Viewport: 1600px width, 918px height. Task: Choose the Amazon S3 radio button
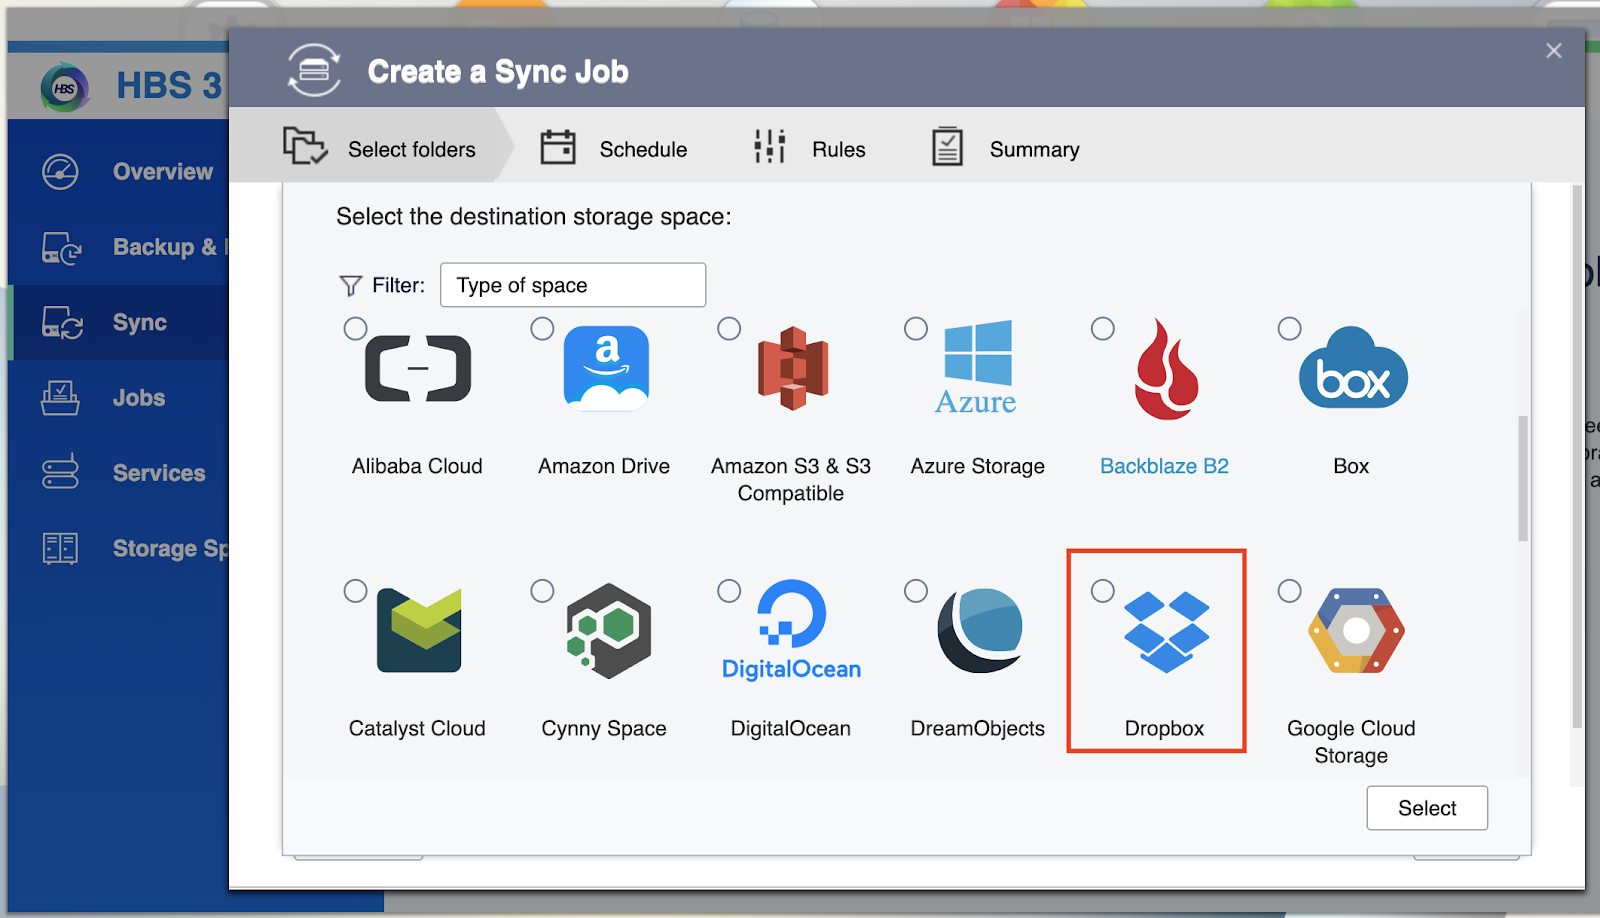[729, 329]
